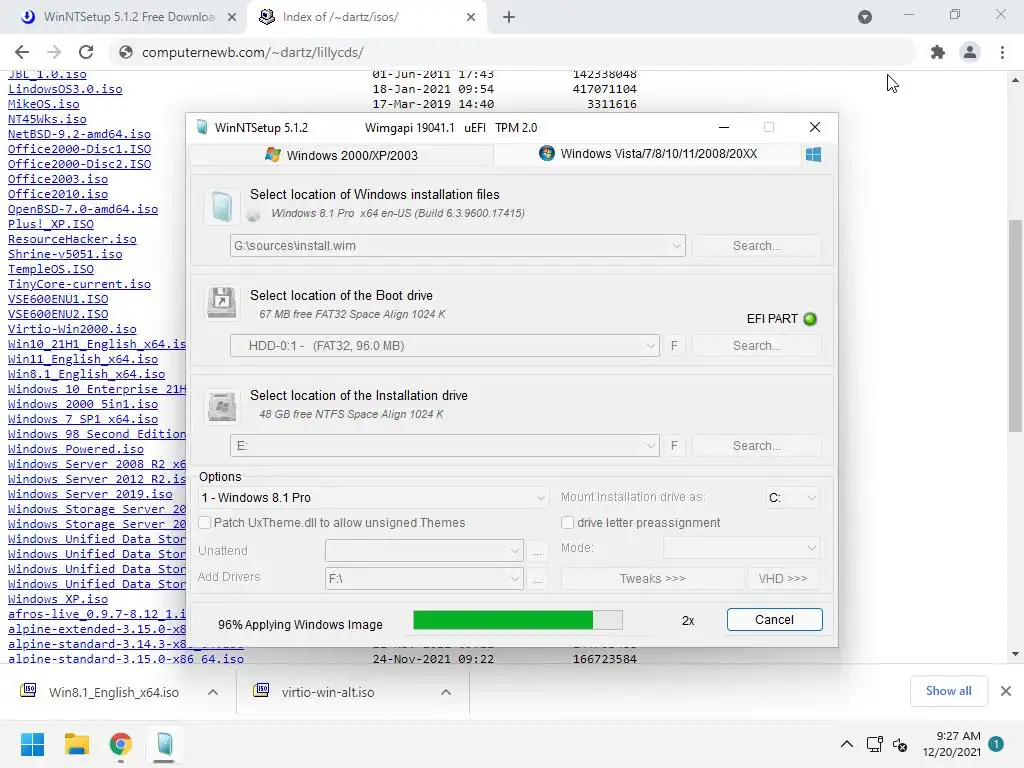Open Chrome three-dot menu
1024x768 pixels.
1002,52
